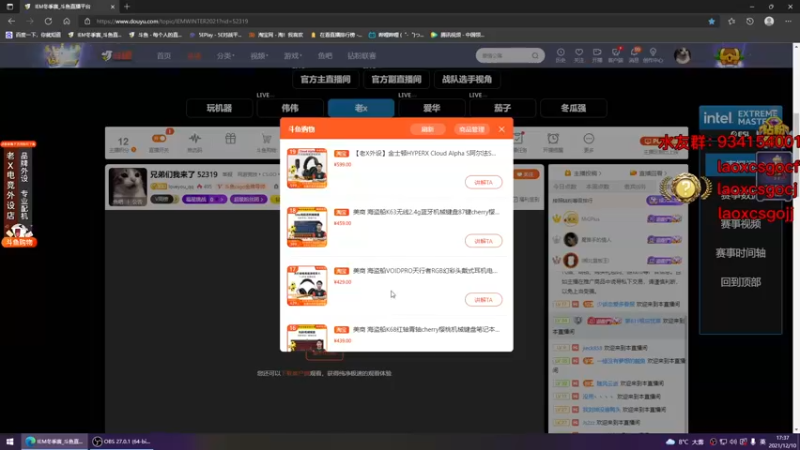
Task: Open the gift box icon in streamer toolbar
Action: click(x=231, y=139)
